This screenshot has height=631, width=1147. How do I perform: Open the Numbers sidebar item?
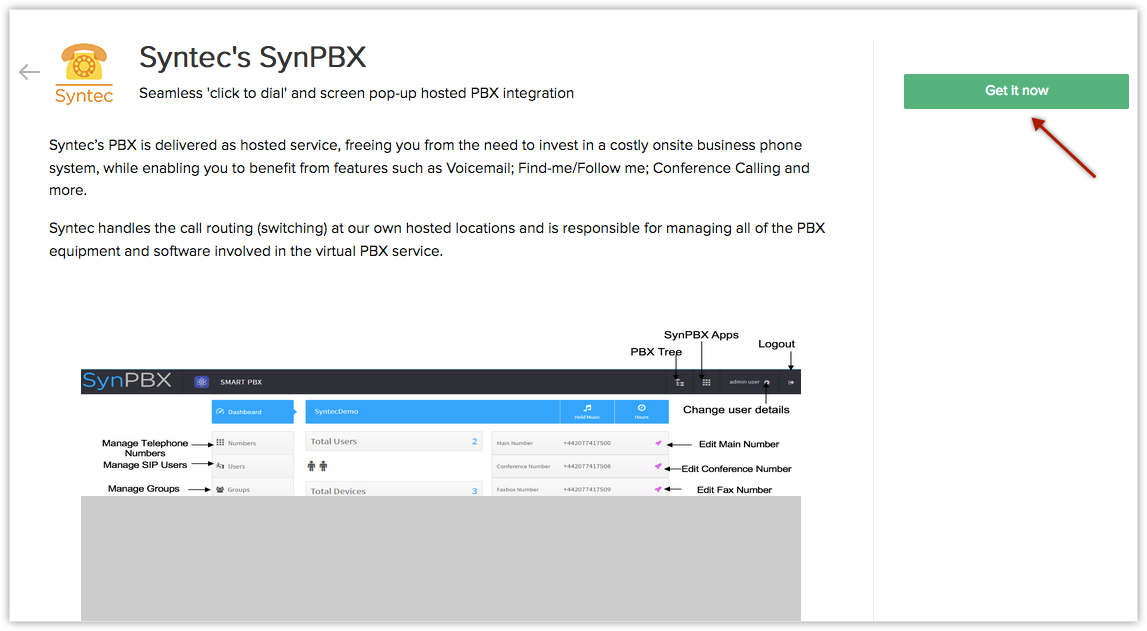[x=252, y=443]
